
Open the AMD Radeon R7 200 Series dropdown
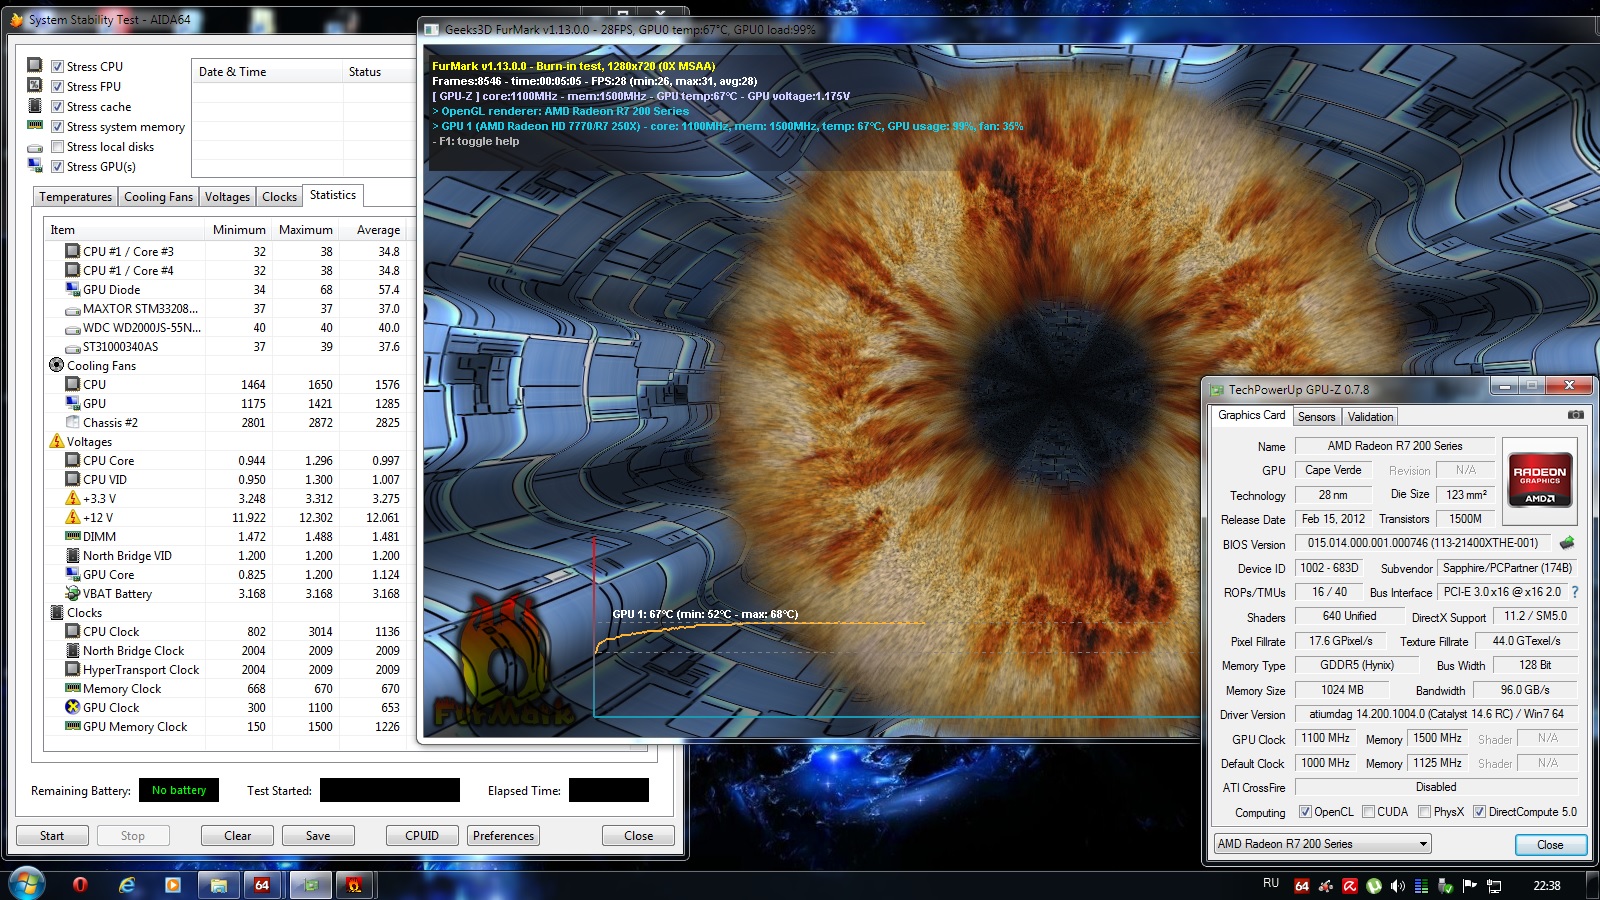tap(1322, 844)
